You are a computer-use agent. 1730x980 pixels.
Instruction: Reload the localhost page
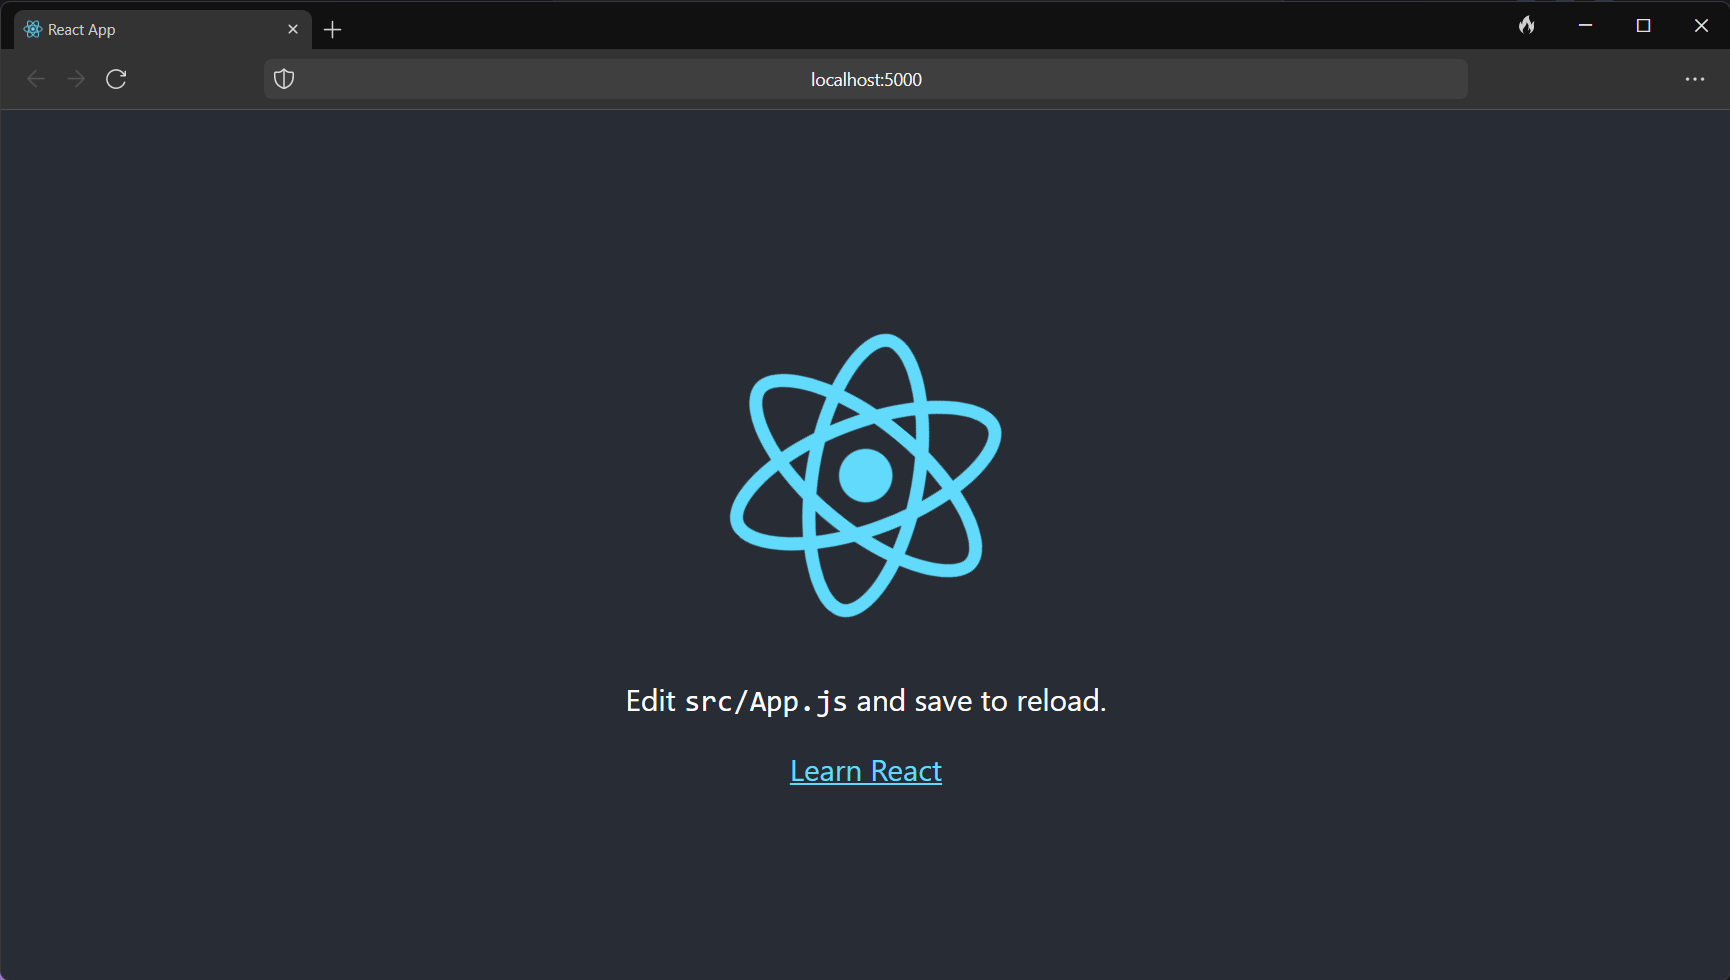coord(116,79)
